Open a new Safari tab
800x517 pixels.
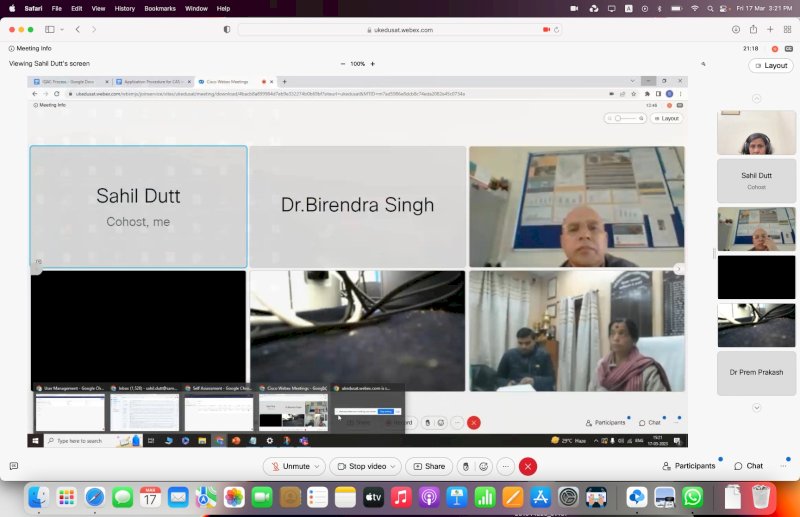[x=770, y=30]
